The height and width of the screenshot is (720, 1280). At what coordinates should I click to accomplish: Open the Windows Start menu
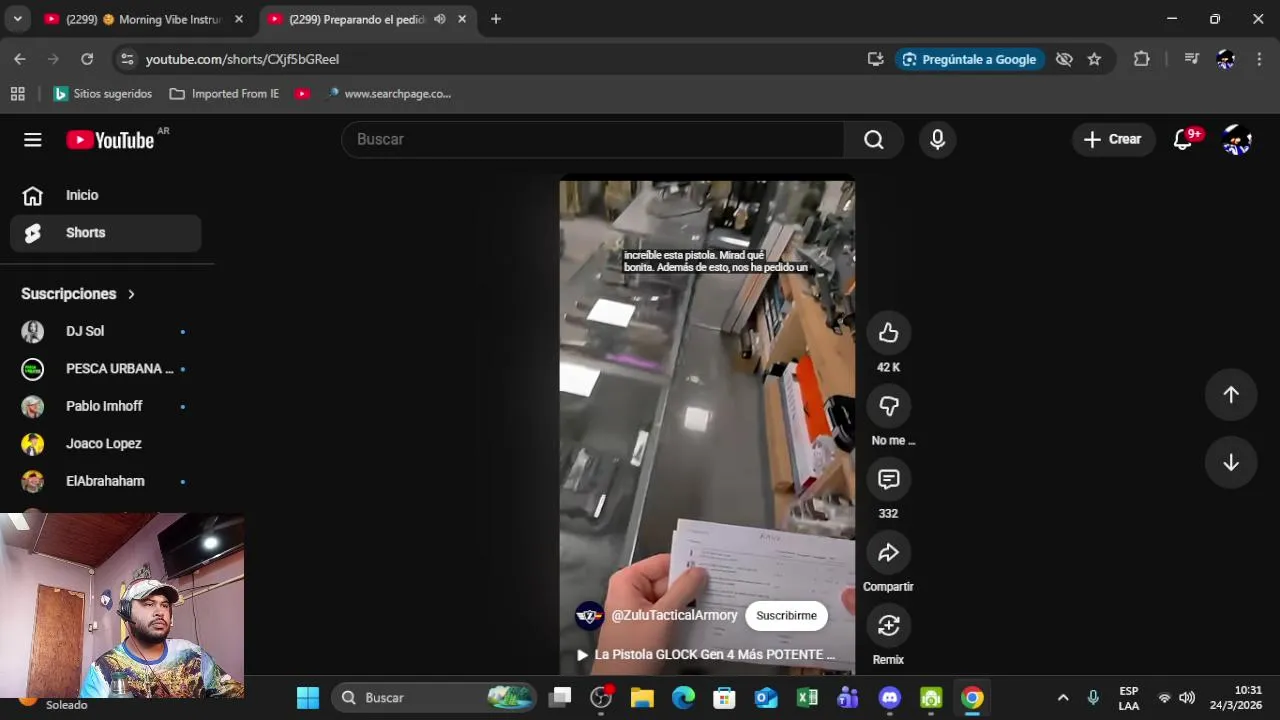tap(308, 698)
